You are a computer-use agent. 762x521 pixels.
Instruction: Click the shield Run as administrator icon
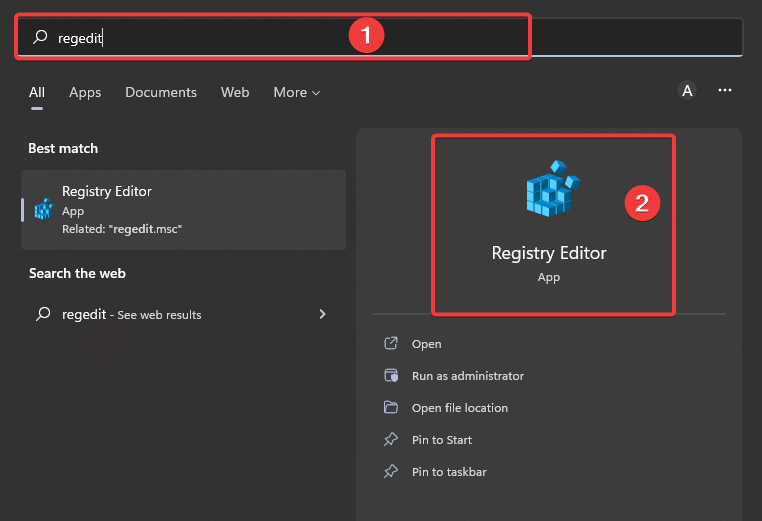[391, 376]
